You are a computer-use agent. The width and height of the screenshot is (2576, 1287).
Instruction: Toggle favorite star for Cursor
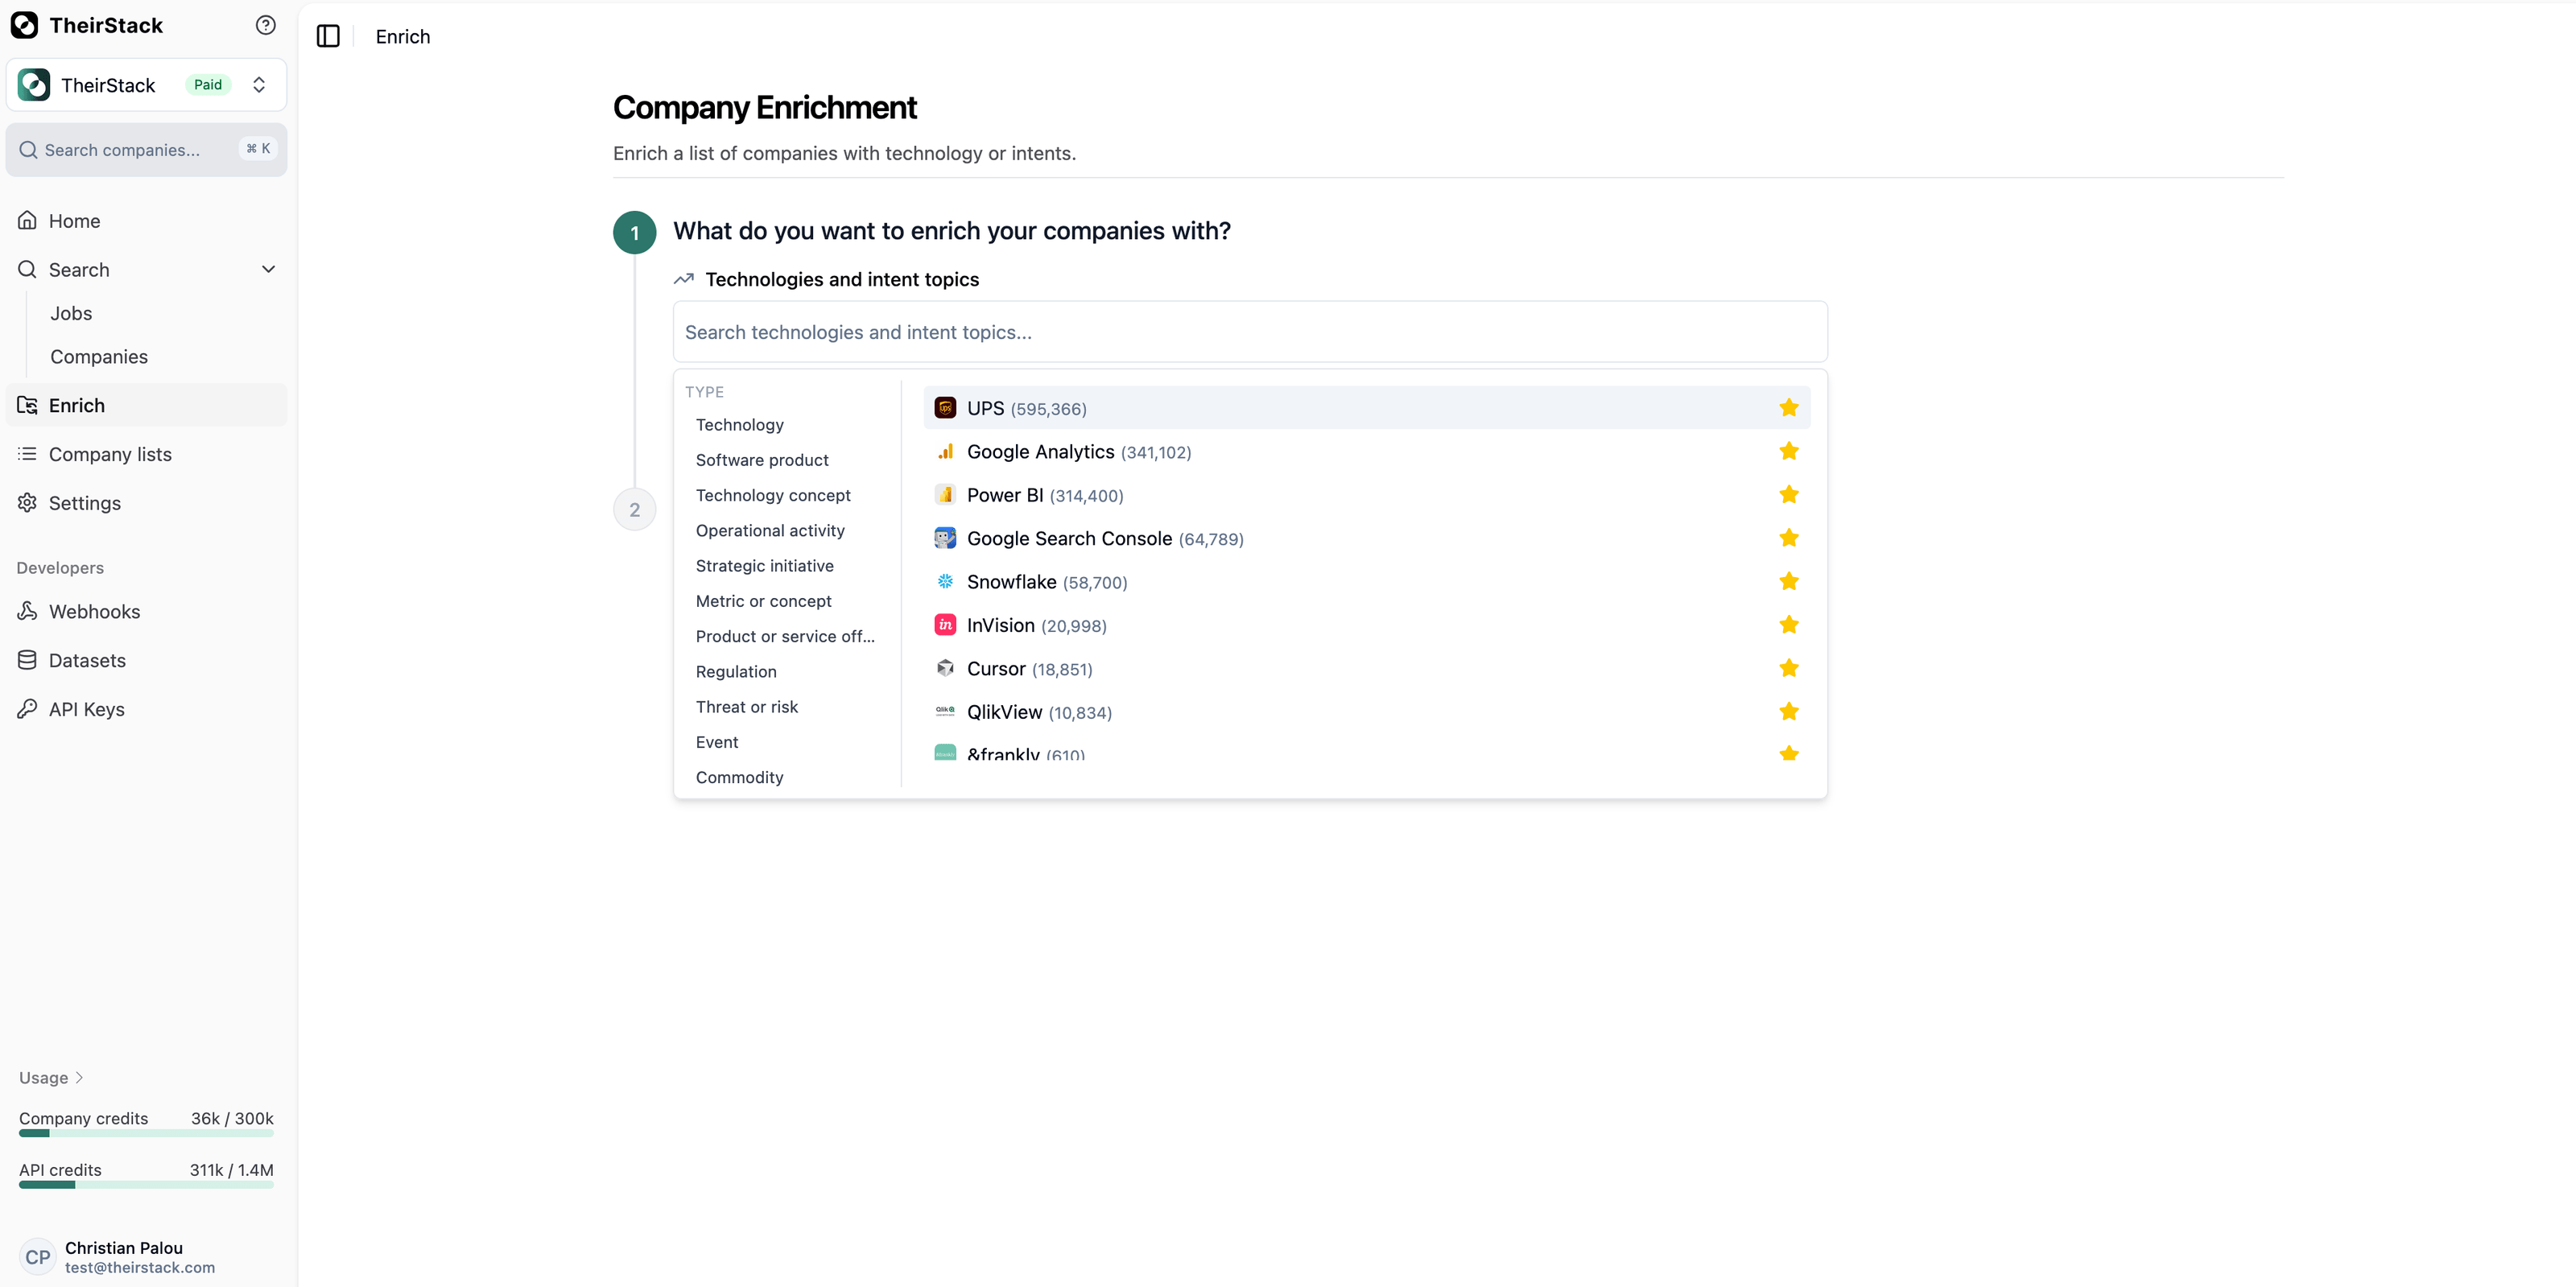[1789, 668]
